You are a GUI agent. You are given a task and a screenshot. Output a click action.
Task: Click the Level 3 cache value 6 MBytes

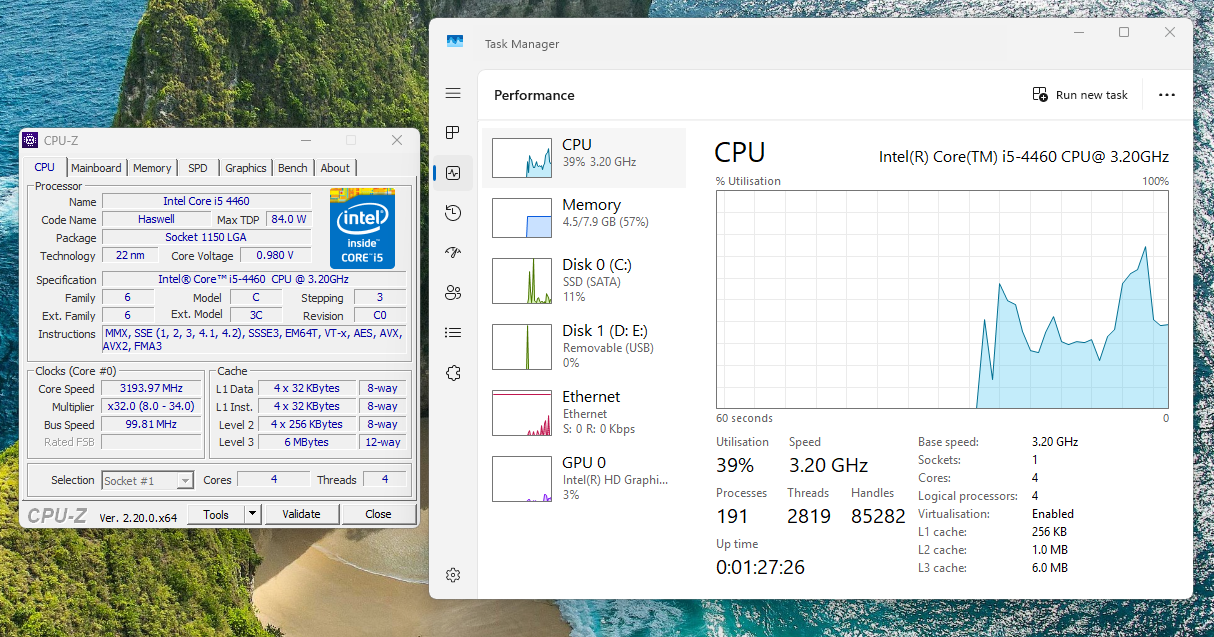coord(307,442)
